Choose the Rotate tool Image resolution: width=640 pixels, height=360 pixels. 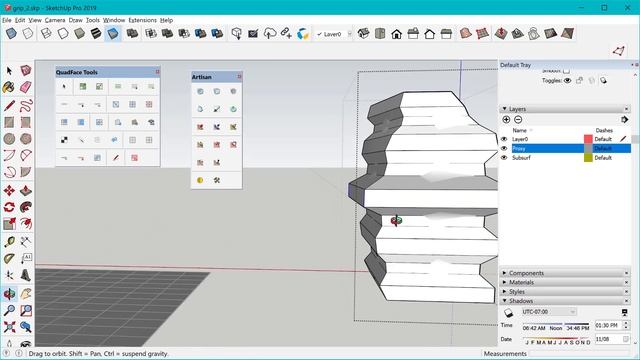(x=9, y=207)
